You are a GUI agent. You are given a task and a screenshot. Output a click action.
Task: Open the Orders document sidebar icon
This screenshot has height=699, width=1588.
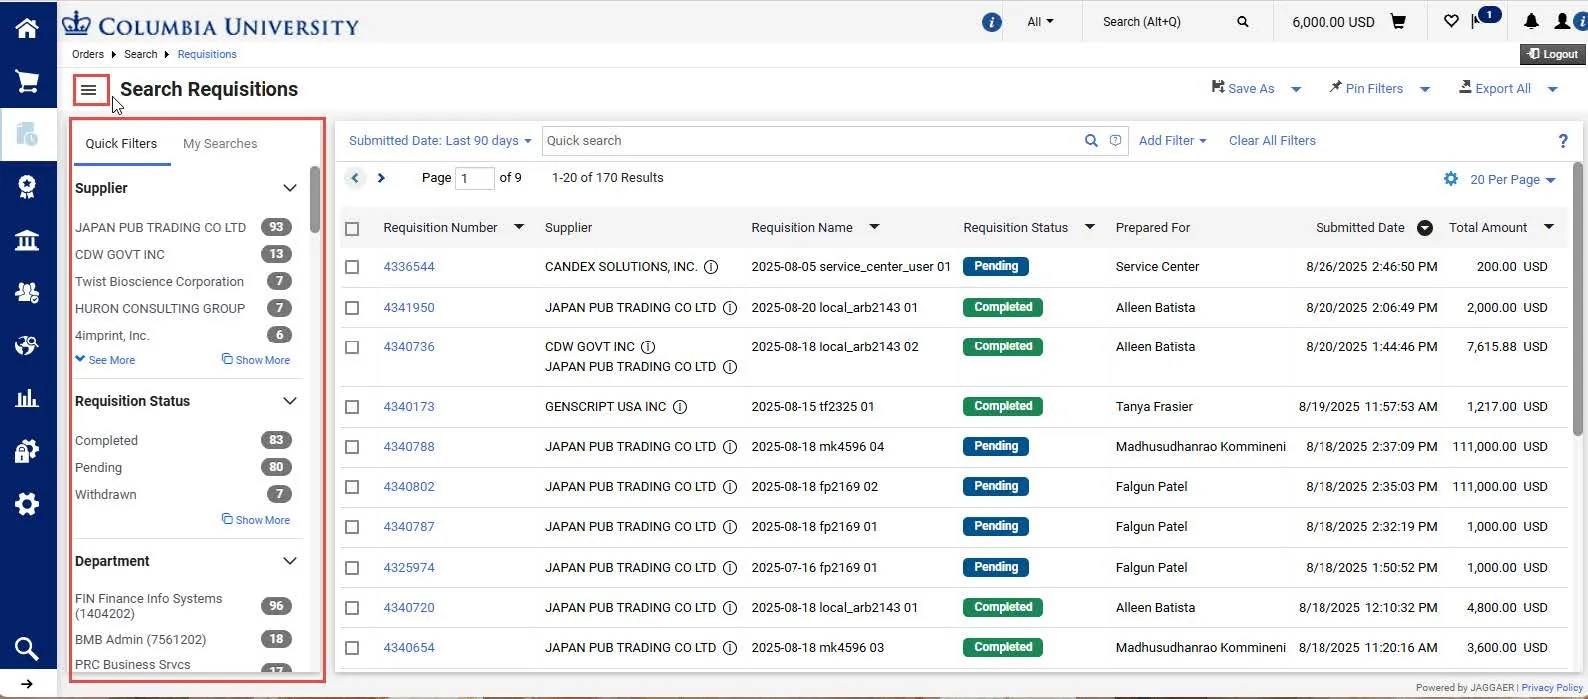pyautogui.click(x=27, y=134)
